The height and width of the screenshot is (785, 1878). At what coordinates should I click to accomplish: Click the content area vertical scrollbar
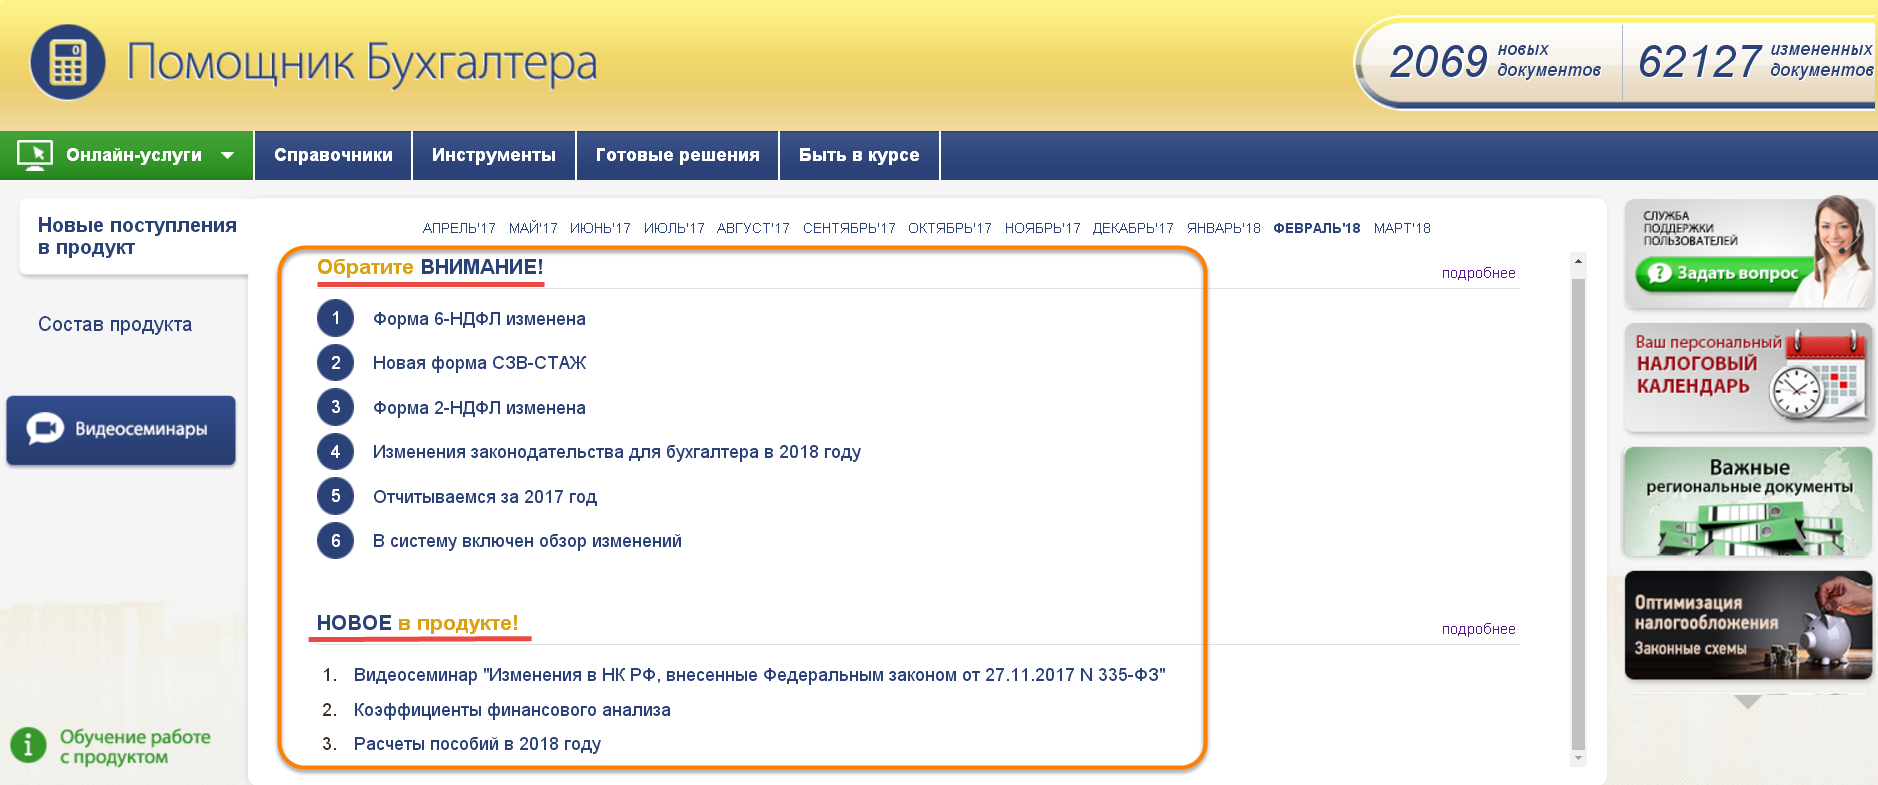point(1578,510)
